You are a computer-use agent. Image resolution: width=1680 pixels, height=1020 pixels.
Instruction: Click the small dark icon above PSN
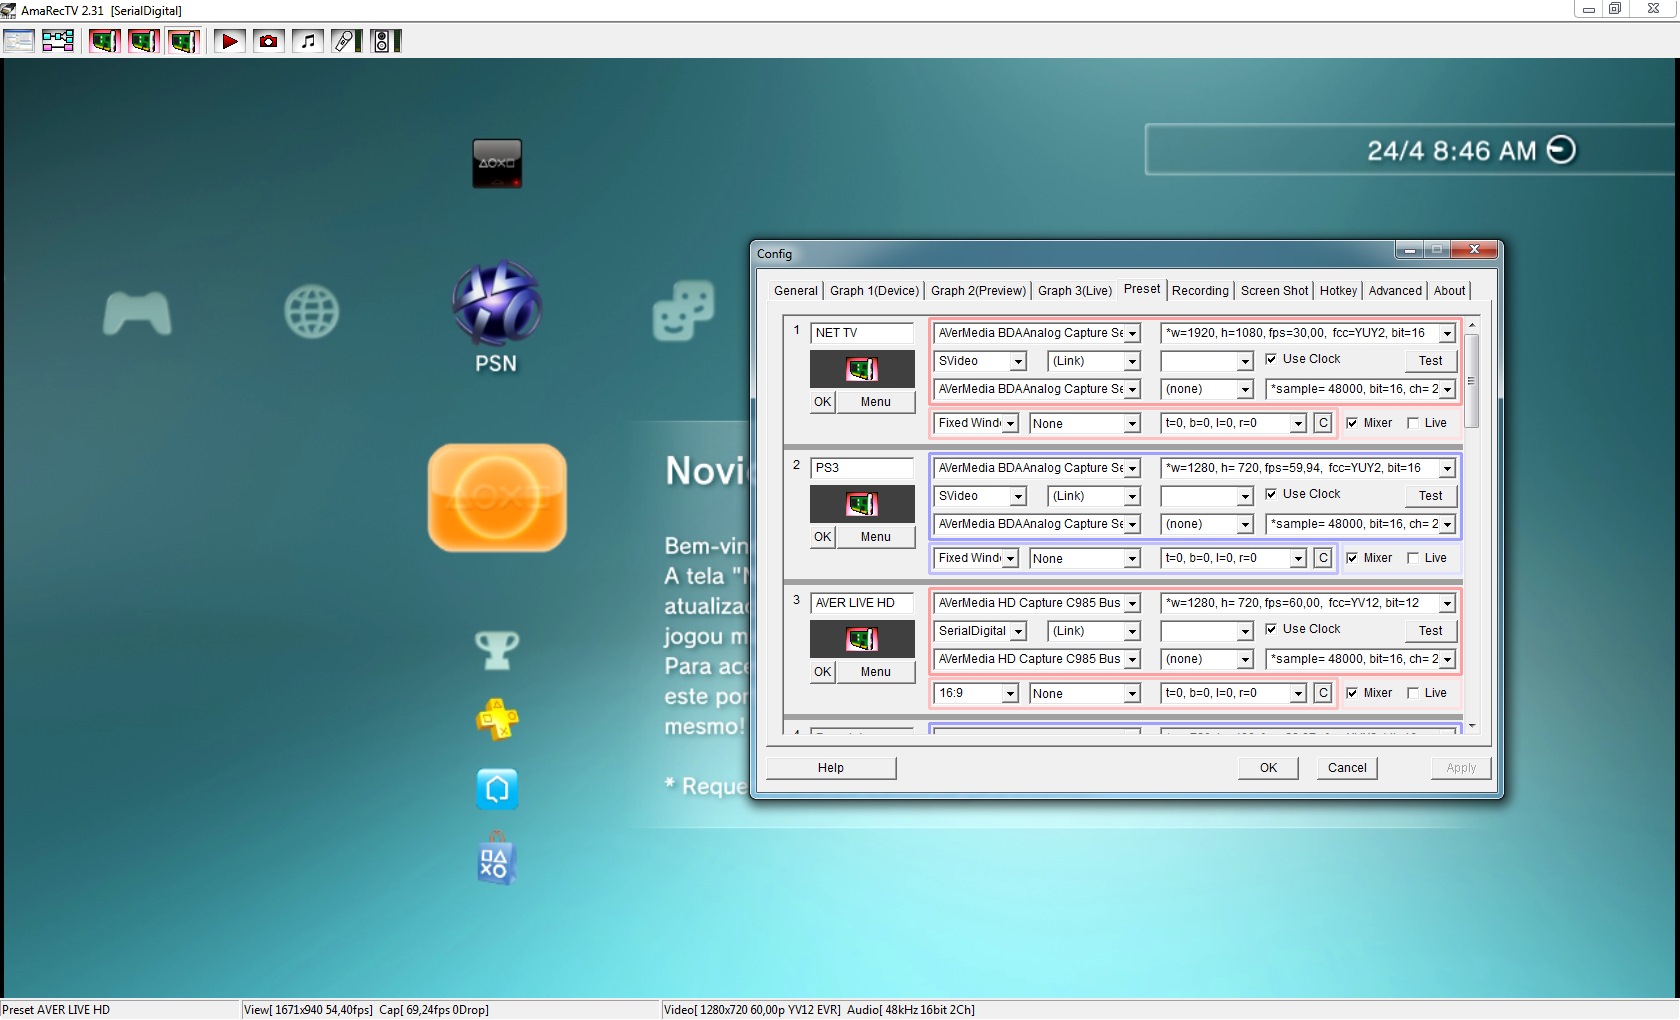[x=497, y=163]
